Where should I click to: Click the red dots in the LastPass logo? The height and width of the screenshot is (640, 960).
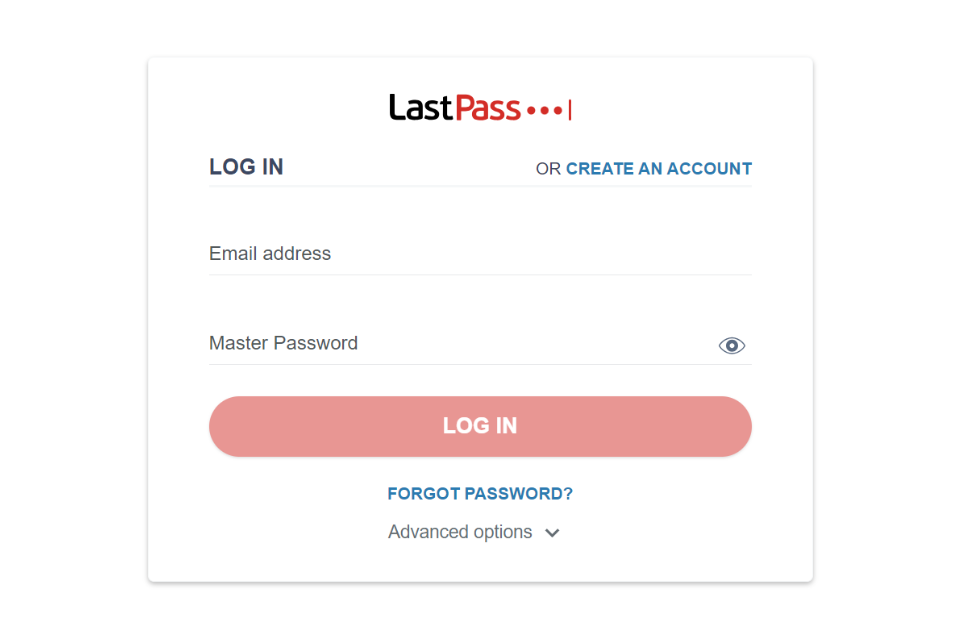tap(545, 110)
